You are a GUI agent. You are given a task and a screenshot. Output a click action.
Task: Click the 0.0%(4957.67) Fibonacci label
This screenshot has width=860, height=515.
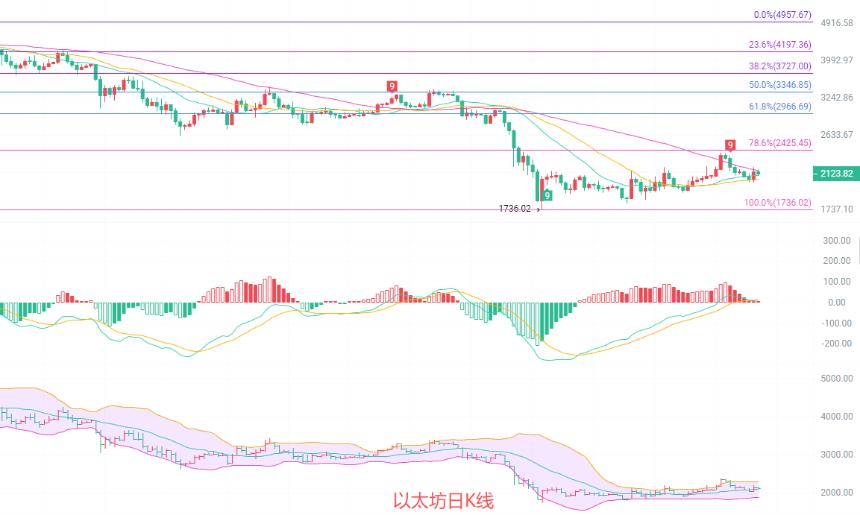tap(782, 15)
